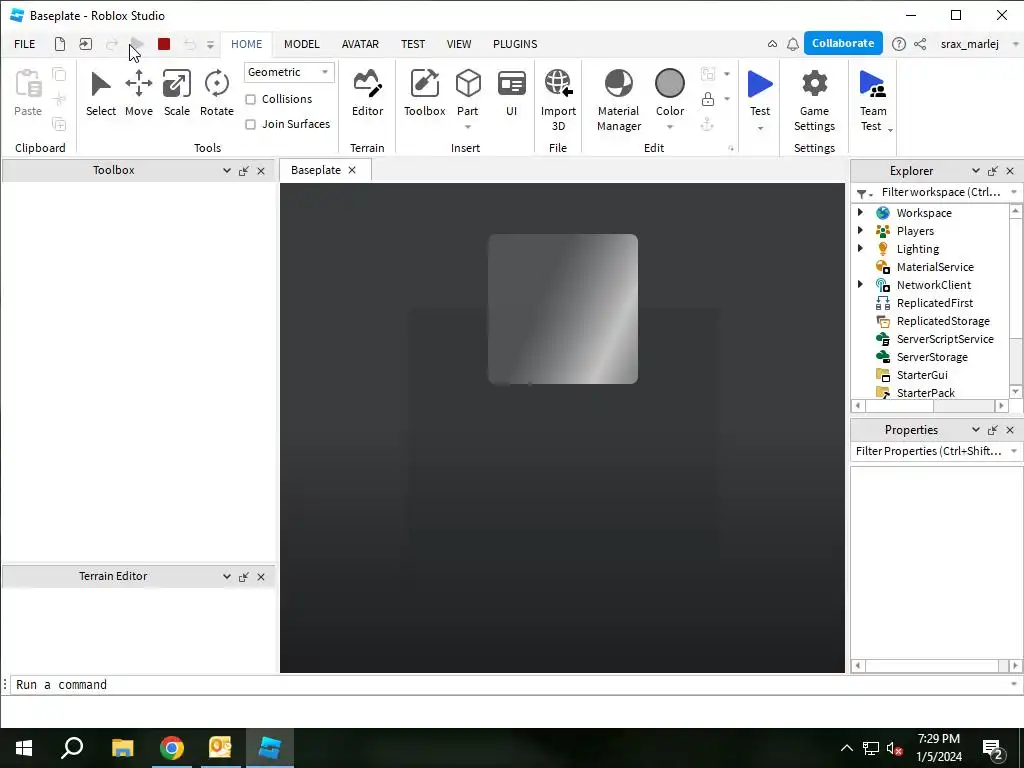
Task: Select ServerScriptService in Explorer
Action: [944, 339]
